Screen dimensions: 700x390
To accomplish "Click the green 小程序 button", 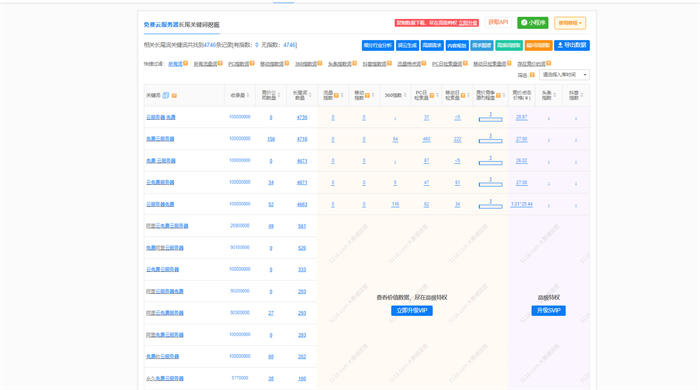I will (x=533, y=23).
